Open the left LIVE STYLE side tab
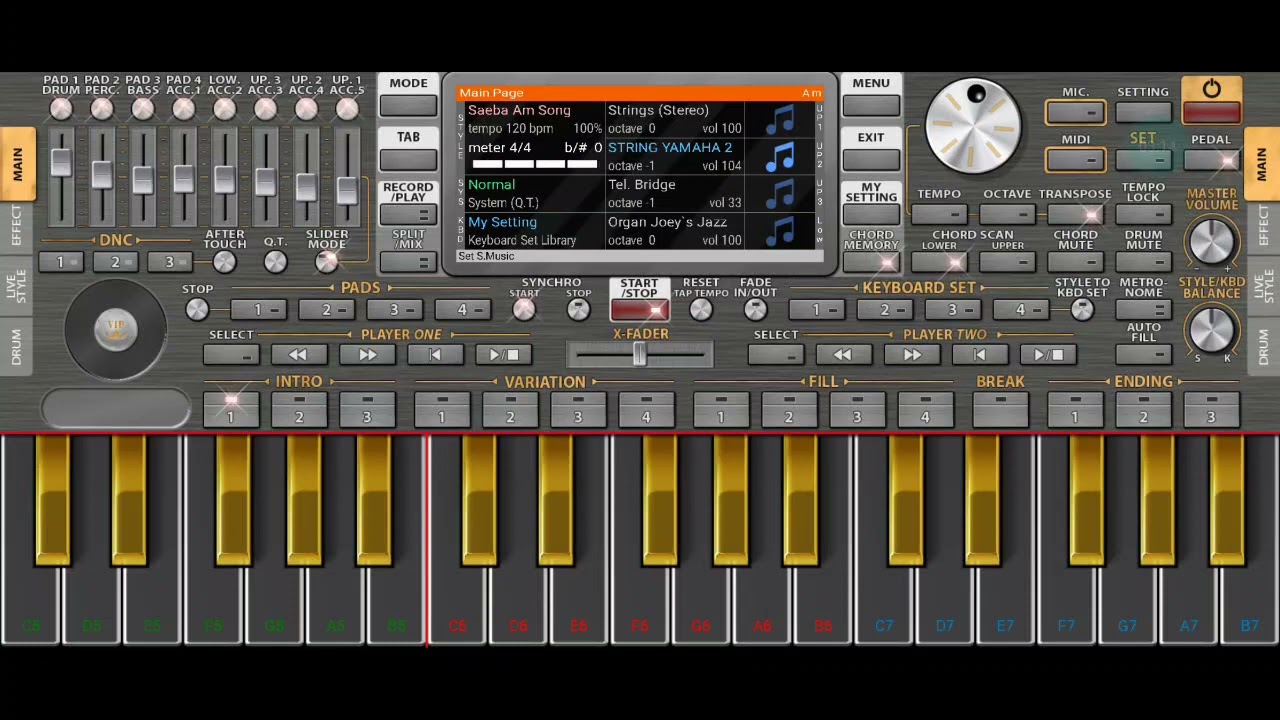The width and height of the screenshot is (1280, 720). click(x=17, y=287)
